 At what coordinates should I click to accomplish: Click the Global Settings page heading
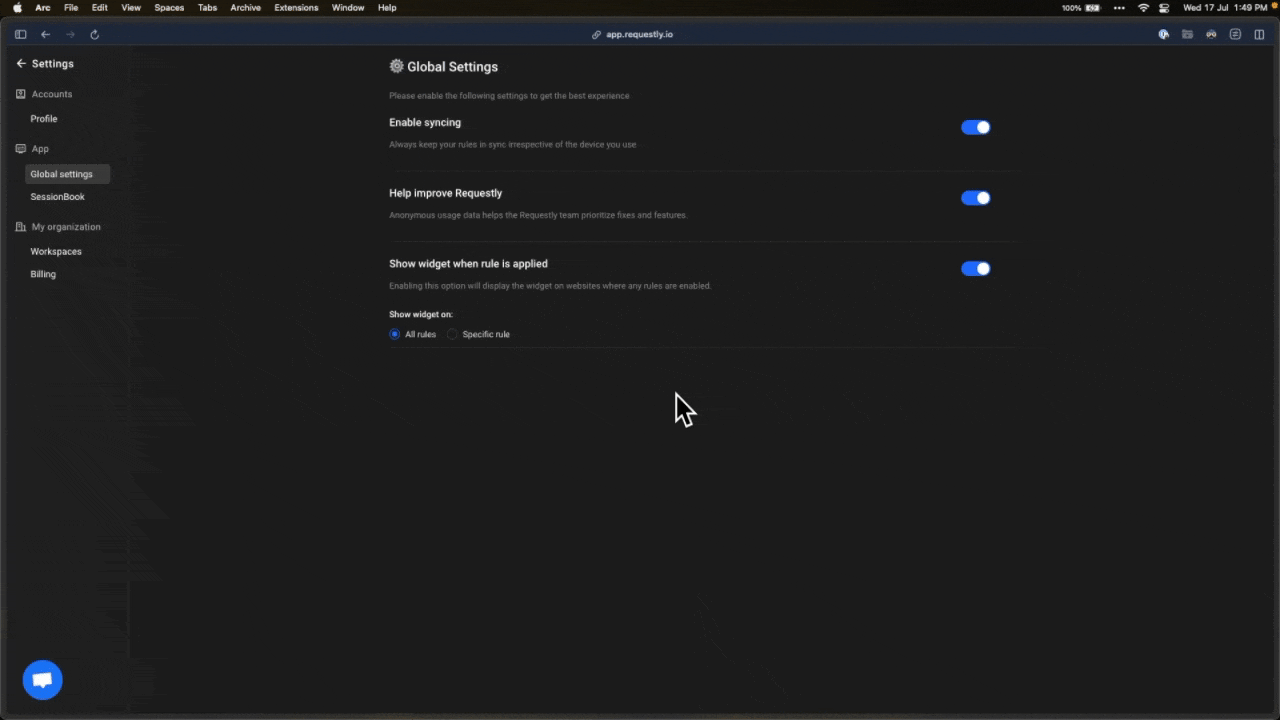[452, 67]
